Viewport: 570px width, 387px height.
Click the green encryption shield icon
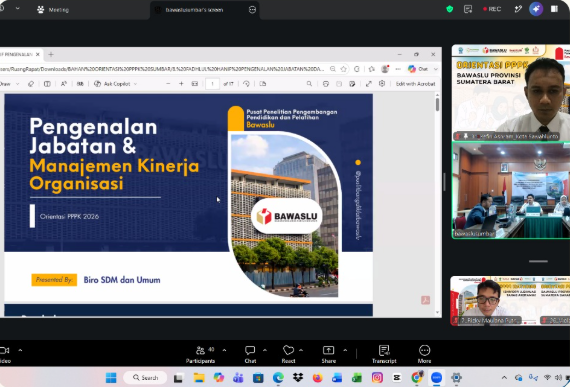point(450,9)
